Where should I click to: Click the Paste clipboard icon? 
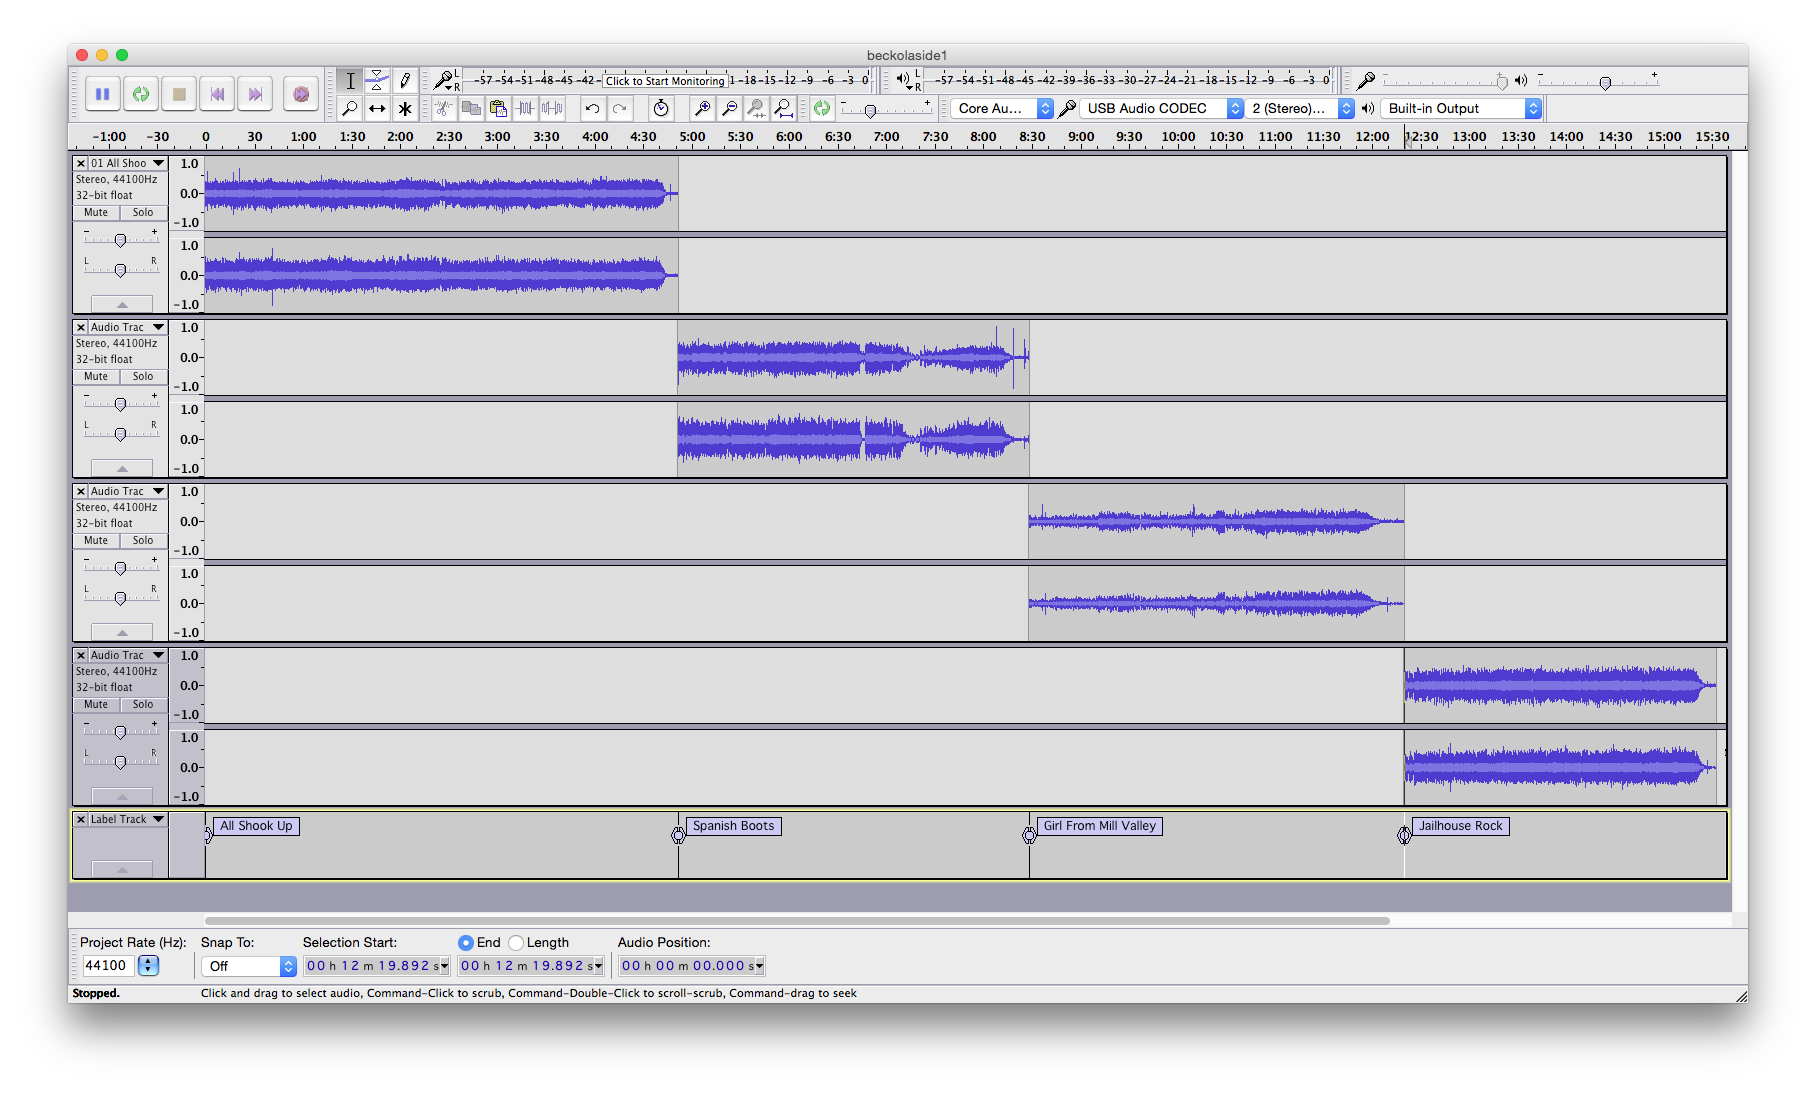click(x=498, y=108)
